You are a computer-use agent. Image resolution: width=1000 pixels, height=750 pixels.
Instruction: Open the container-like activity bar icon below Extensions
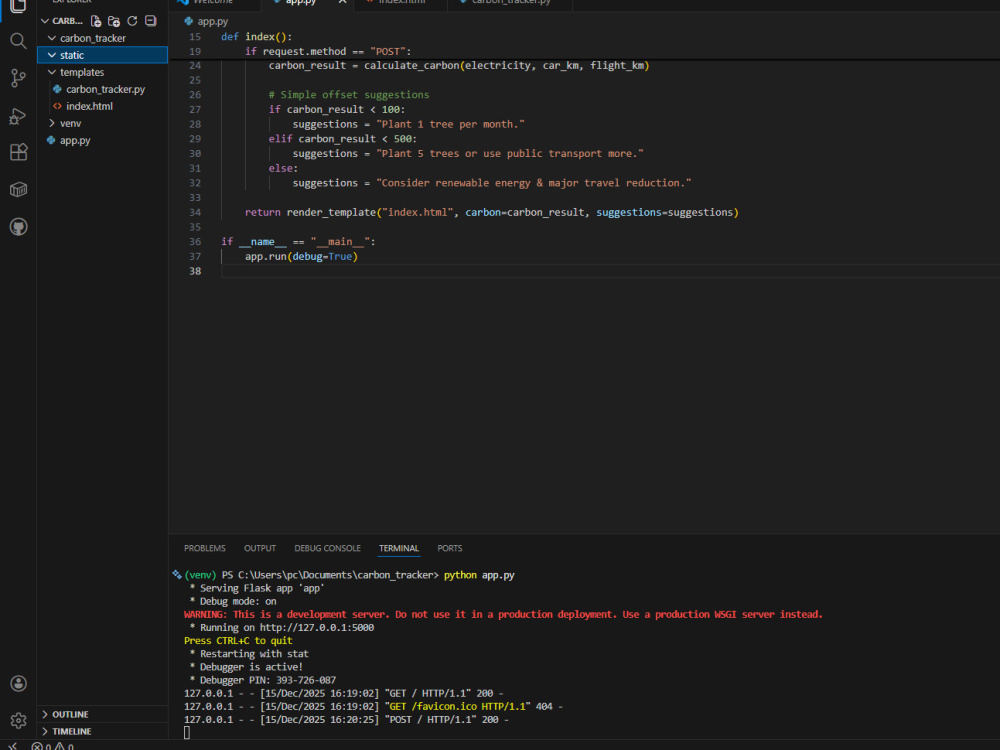click(x=18, y=189)
